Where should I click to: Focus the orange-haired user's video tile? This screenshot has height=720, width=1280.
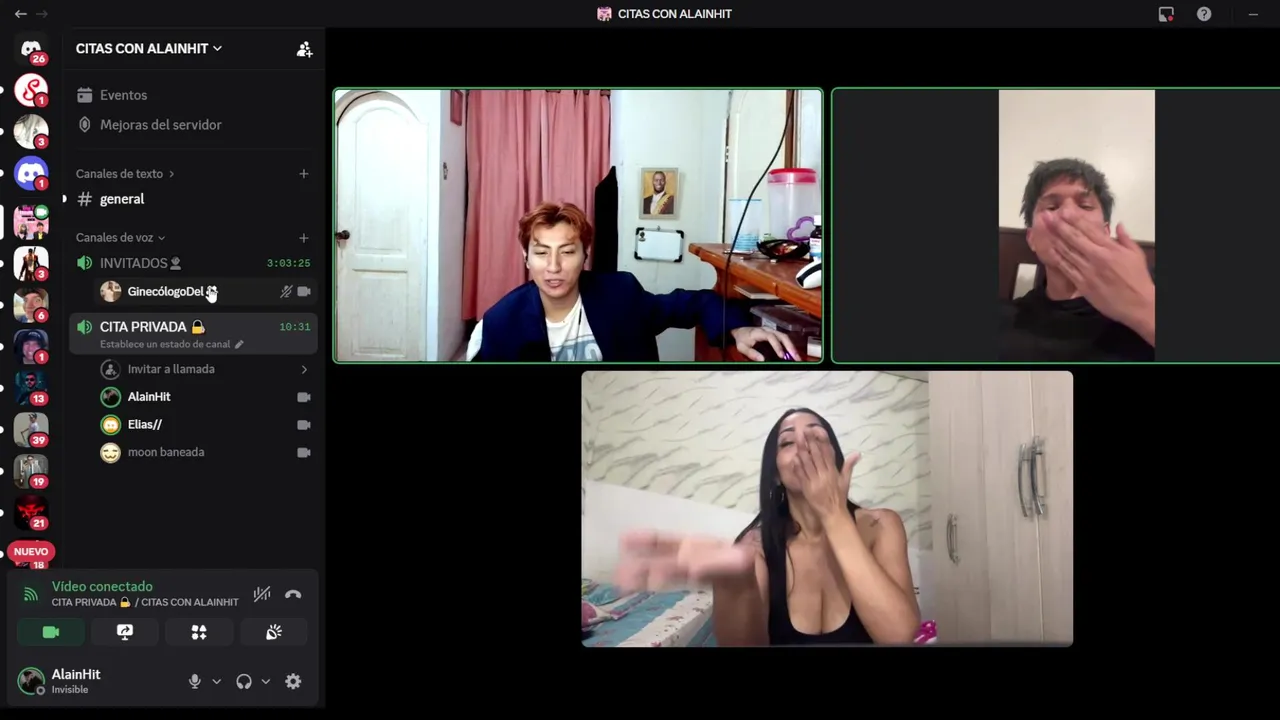pyautogui.click(x=578, y=225)
